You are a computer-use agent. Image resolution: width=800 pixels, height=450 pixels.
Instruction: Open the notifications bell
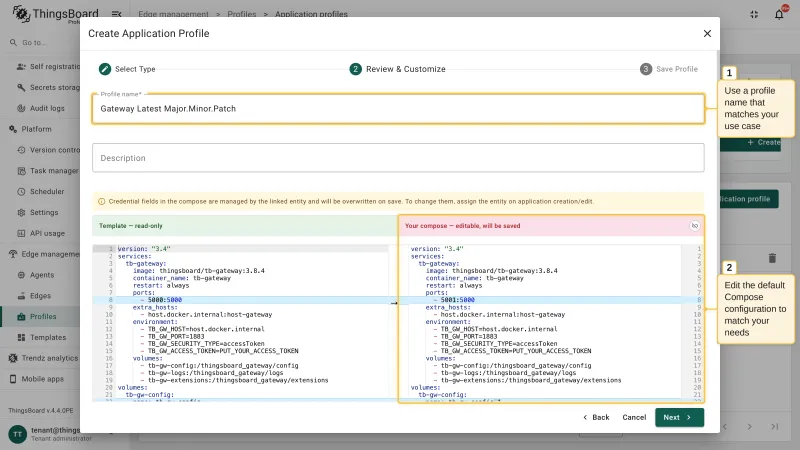pyautogui.click(x=779, y=14)
